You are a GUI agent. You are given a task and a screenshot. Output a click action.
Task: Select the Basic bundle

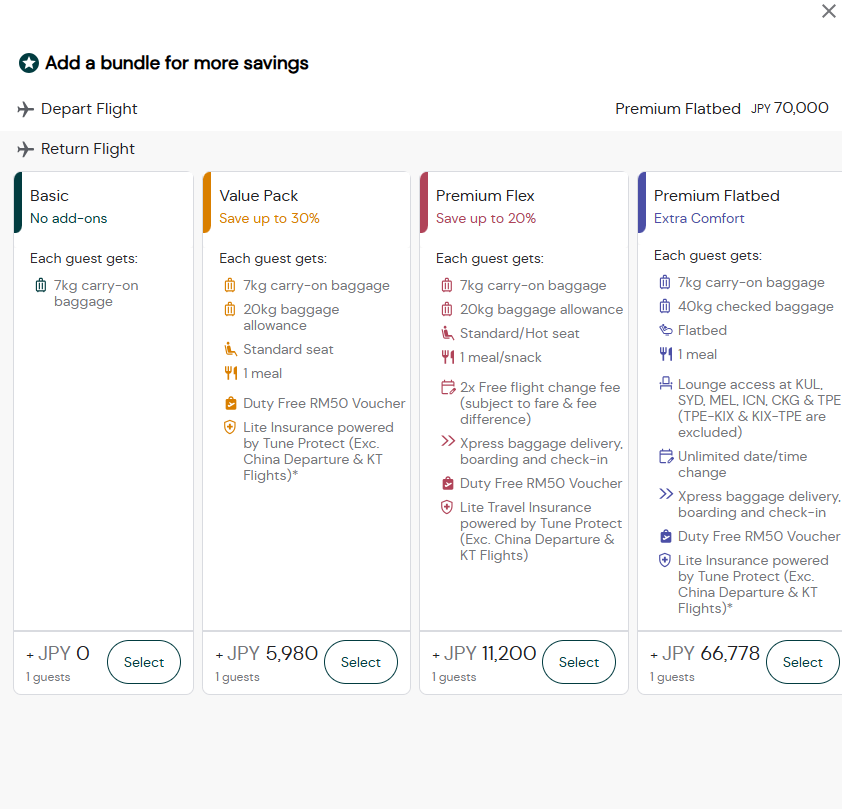pyautogui.click(x=144, y=662)
